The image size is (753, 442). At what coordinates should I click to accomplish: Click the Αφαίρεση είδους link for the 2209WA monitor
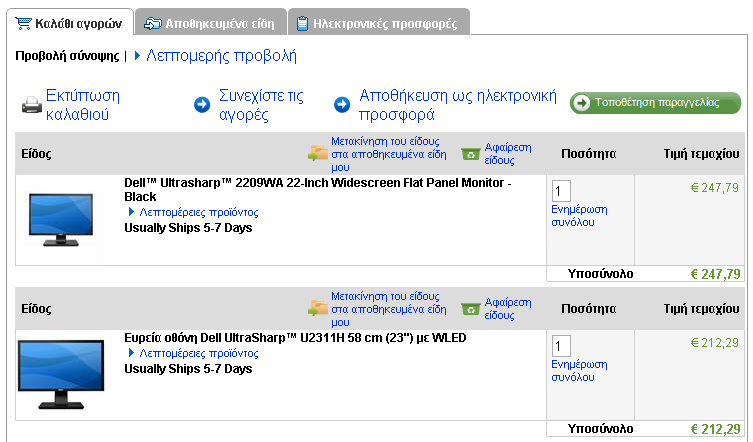(x=508, y=154)
